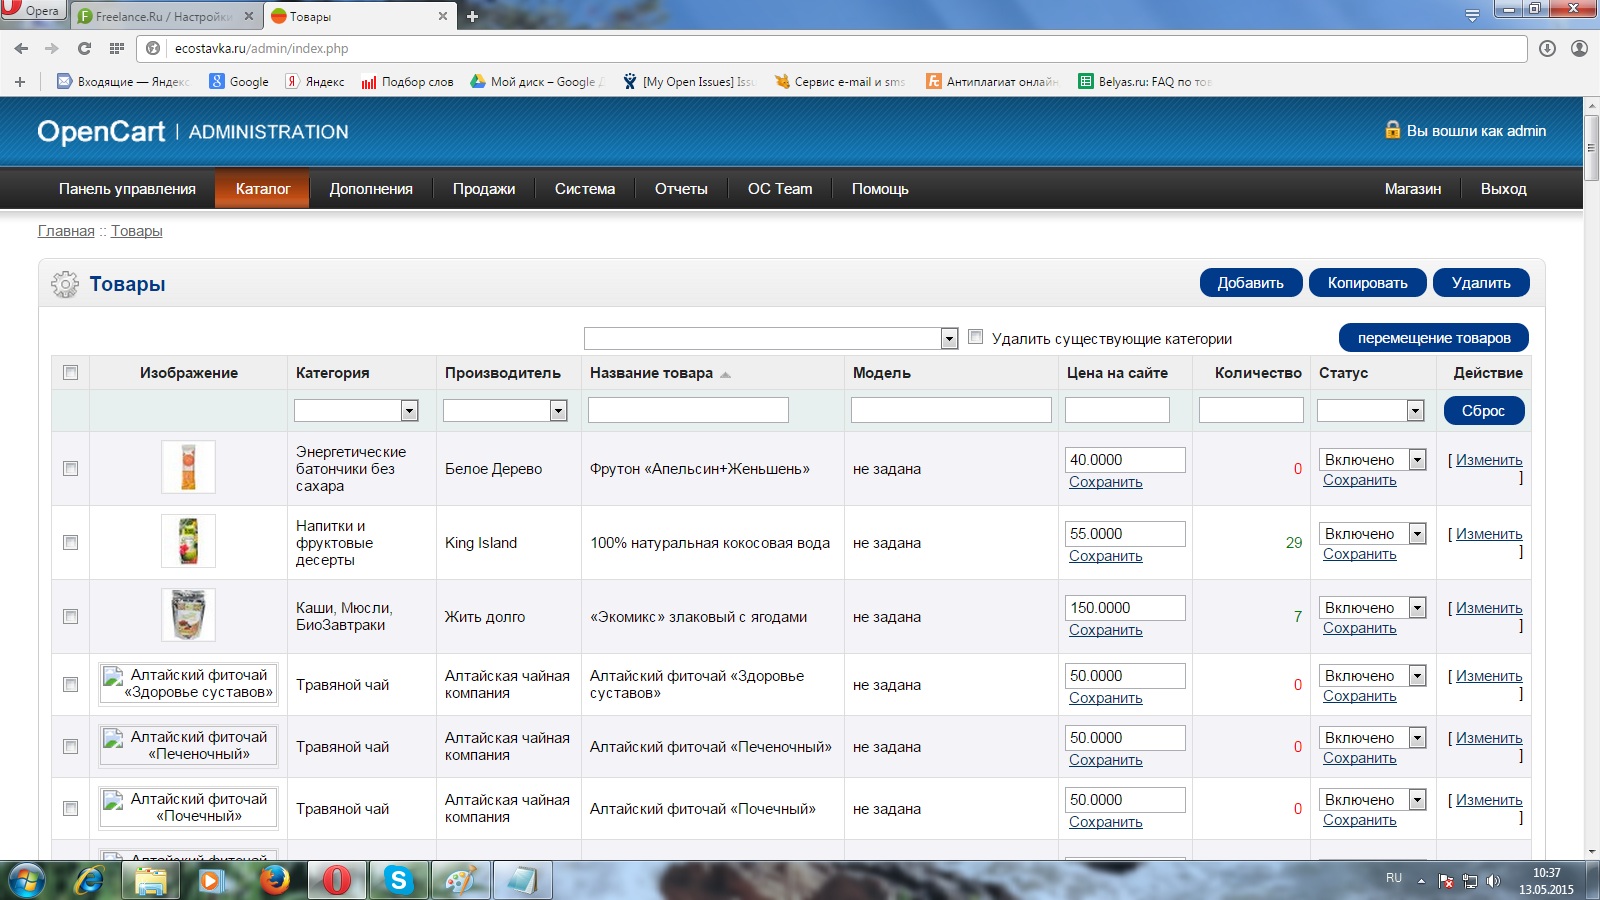Open File Explorer from the taskbar
This screenshot has width=1600, height=900.
[151, 880]
